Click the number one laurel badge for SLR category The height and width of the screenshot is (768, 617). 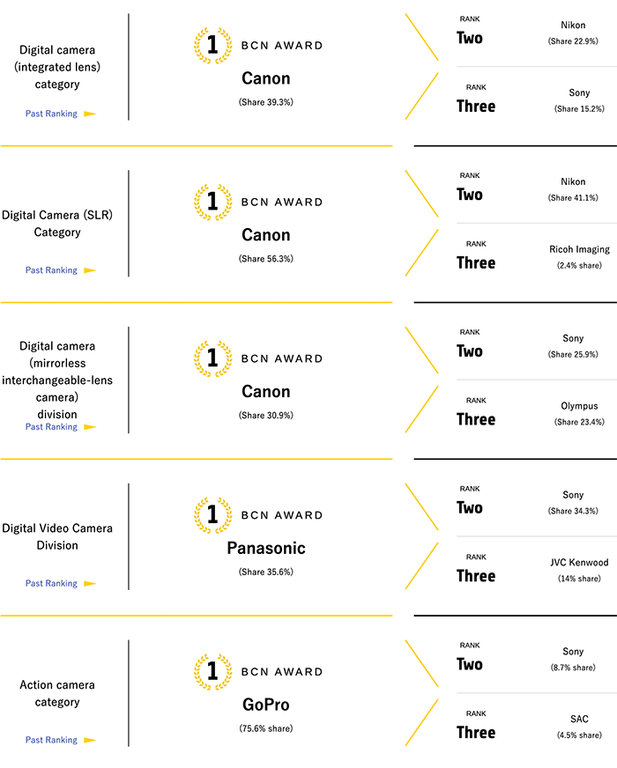[211, 201]
